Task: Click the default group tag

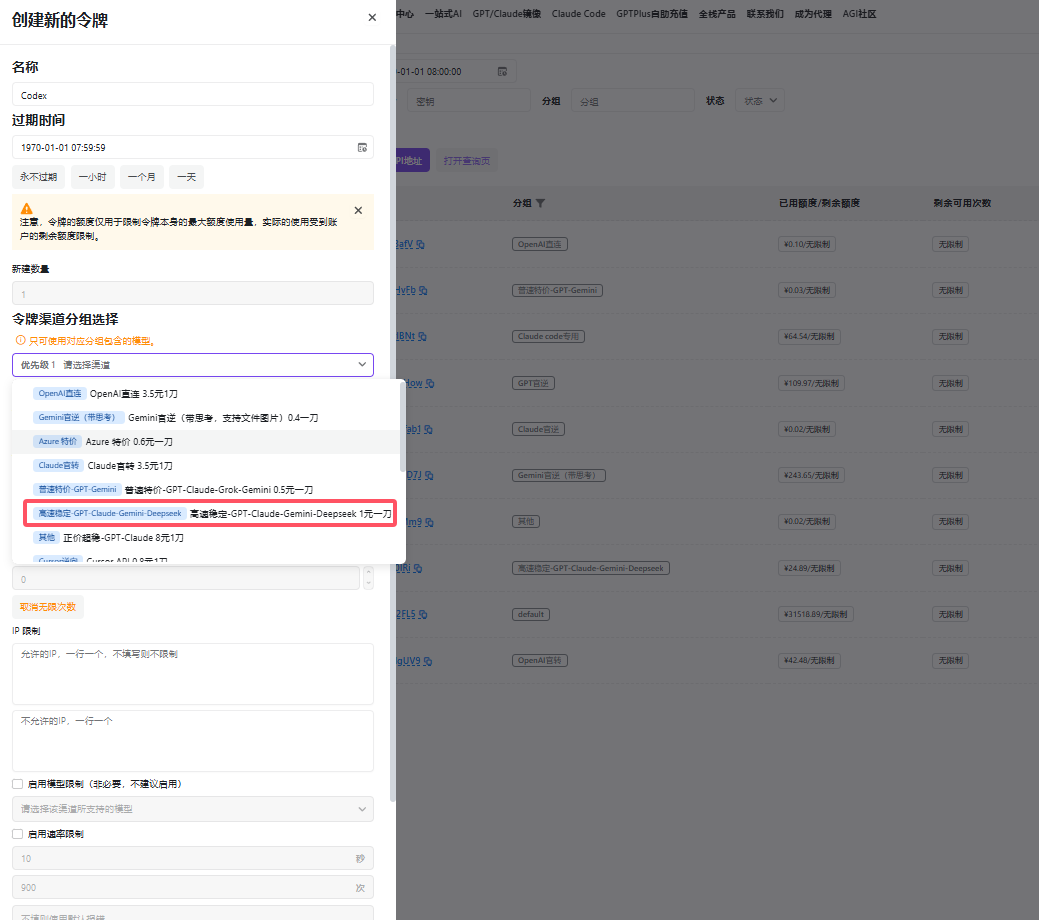Action: pos(531,614)
